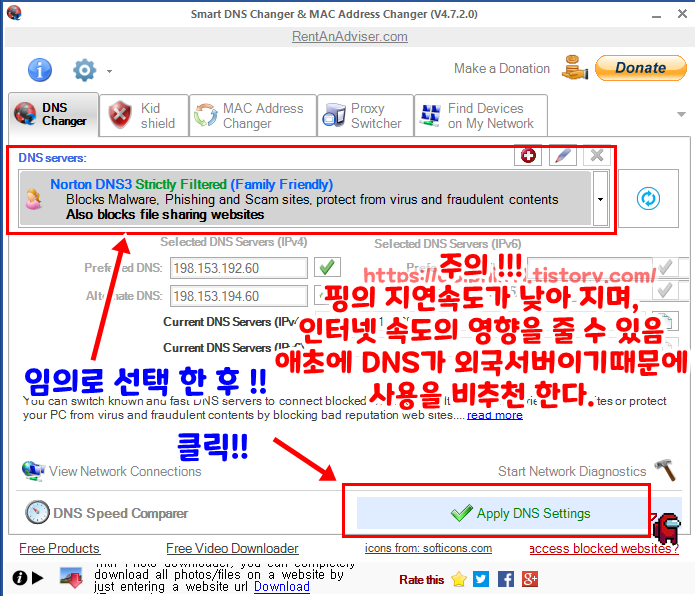Image resolution: width=695 pixels, height=596 pixels.
Task: Open the blue info icon
Action: [40, 70]
